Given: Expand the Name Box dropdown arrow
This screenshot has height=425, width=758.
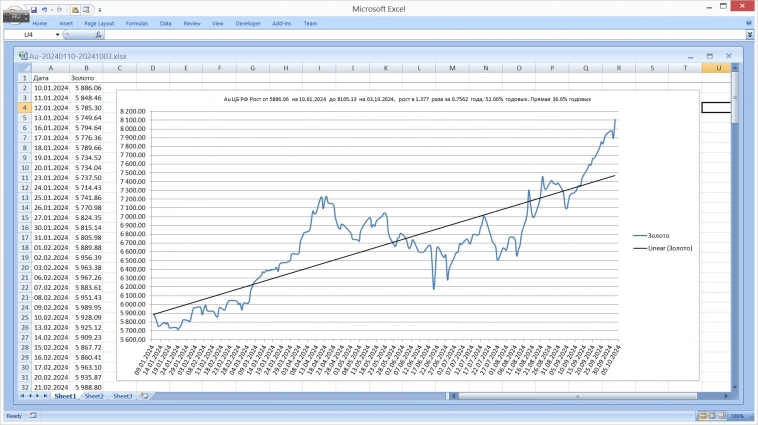Looking at the screenshot, I should [57, 35].
